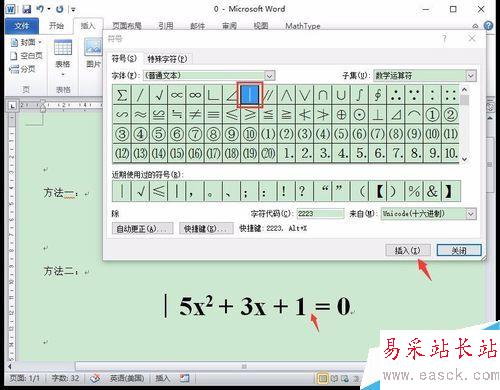Choose the integral symbol ∫
Image resolution: width=500 pixels, height=390 pixels.
359,95
